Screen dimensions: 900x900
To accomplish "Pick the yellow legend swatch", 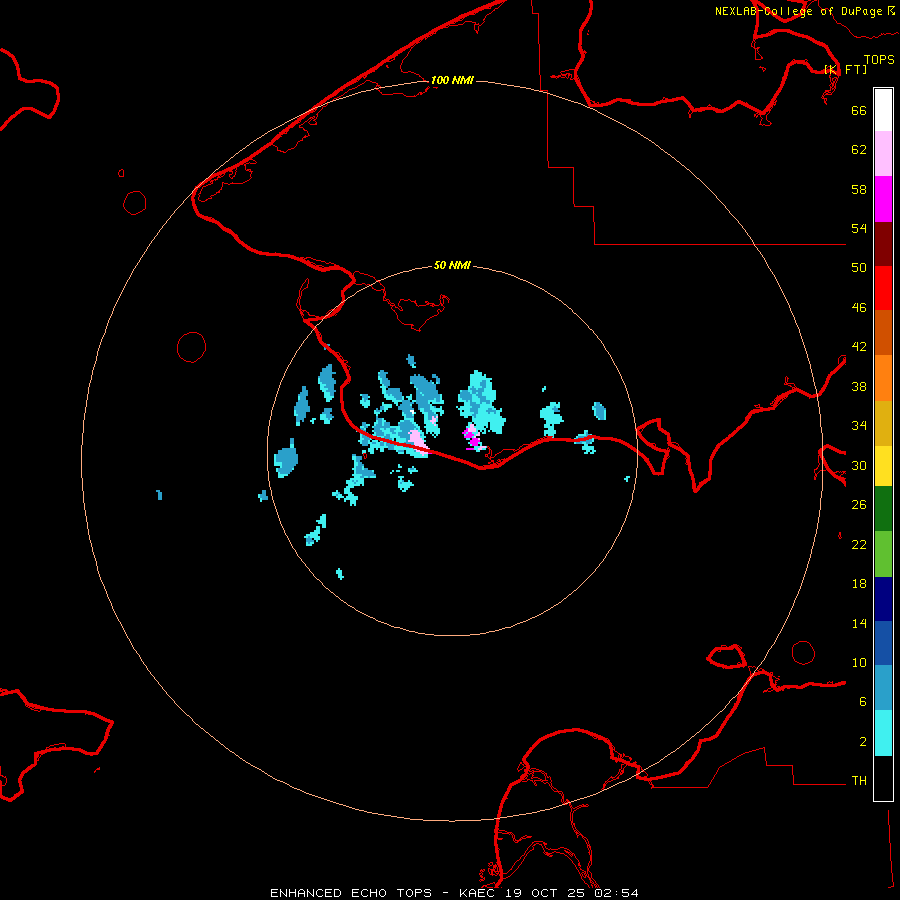I will (883, 465).
